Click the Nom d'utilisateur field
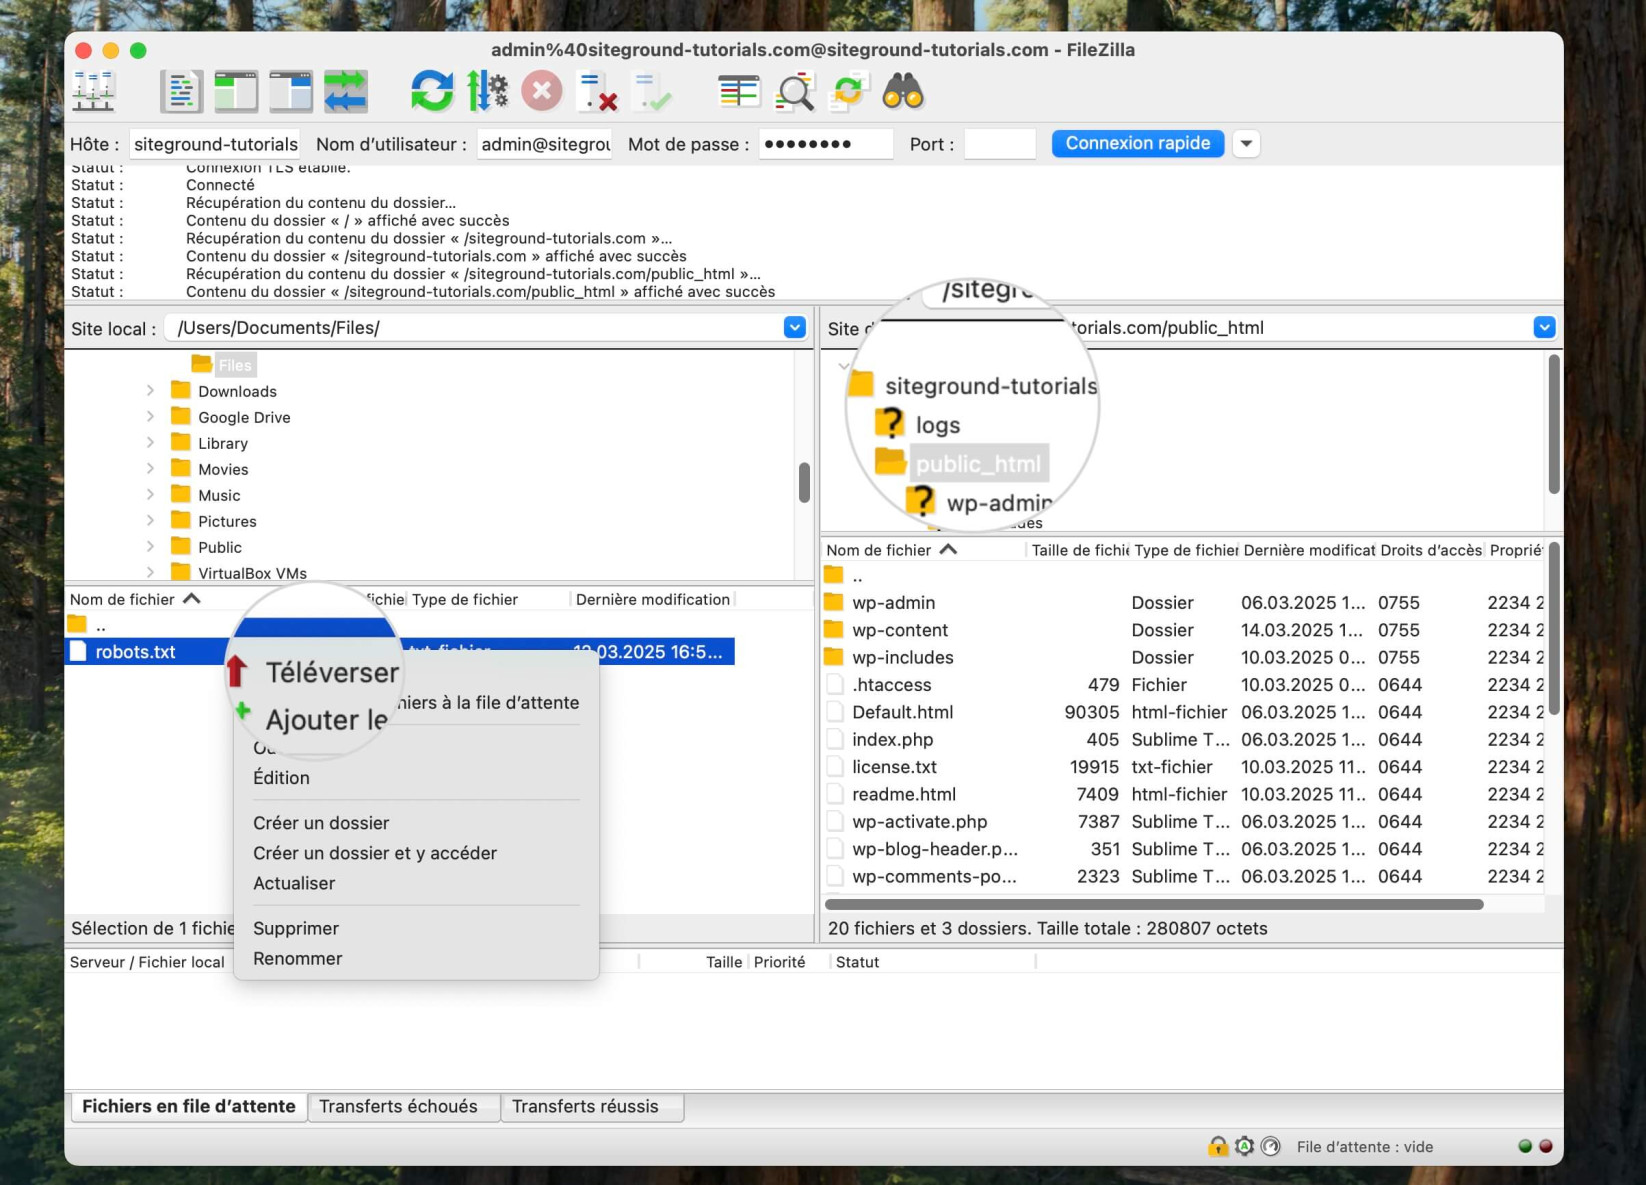 [x=545, y=144]
